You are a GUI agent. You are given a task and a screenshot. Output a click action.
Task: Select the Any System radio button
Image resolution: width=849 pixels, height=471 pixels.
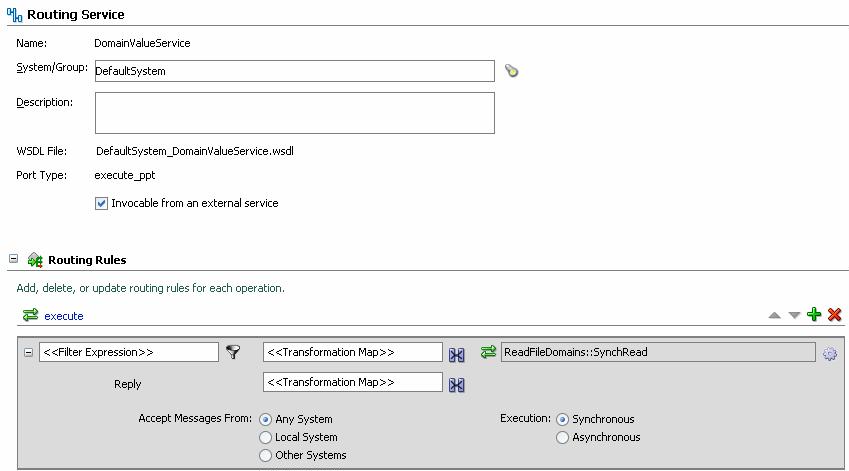[265, 419]
